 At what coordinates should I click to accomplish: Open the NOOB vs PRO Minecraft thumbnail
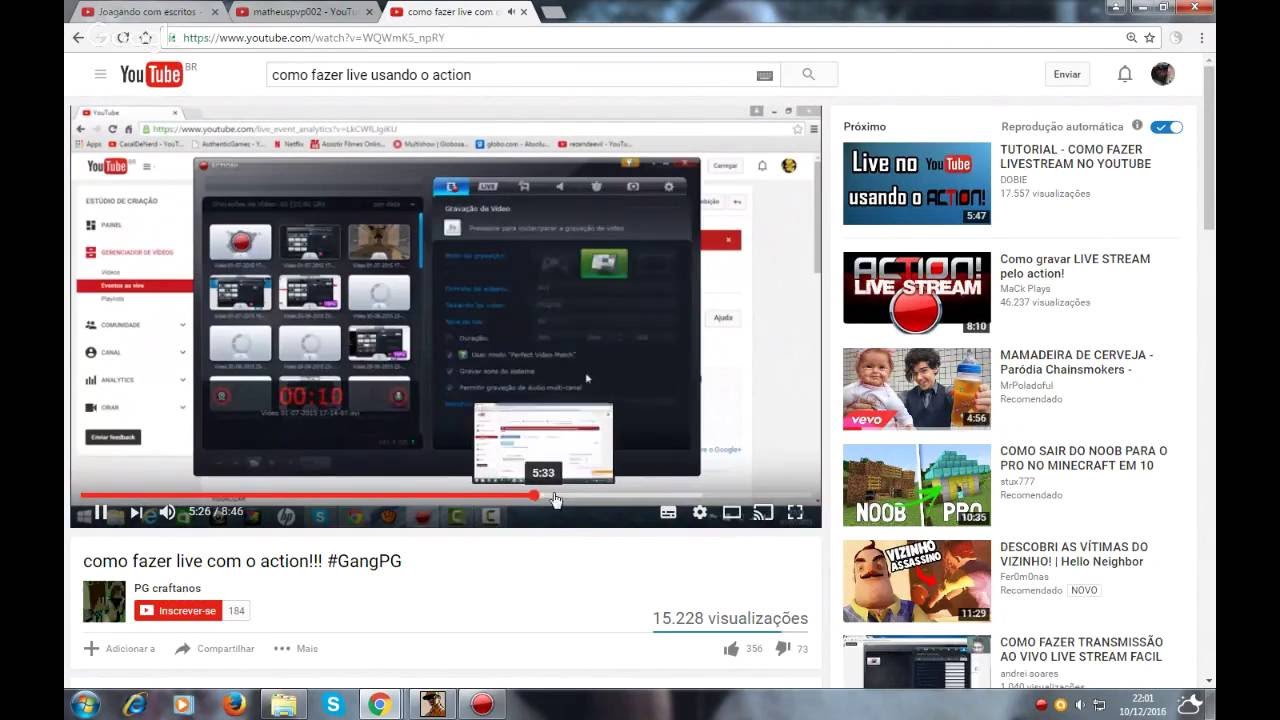(917, 485)
